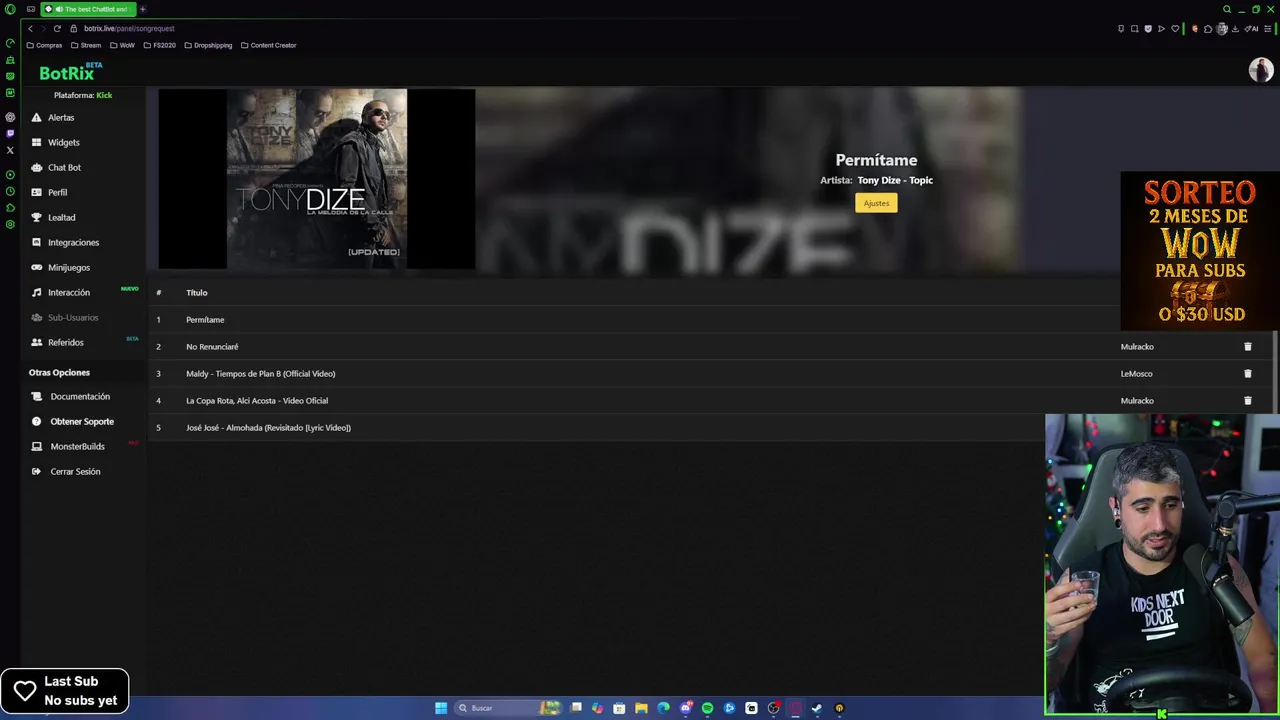The width and height of the screenshot is (1280, 720).
Task: Open the Alertas section in sidebar
Action: coord(61,118)
